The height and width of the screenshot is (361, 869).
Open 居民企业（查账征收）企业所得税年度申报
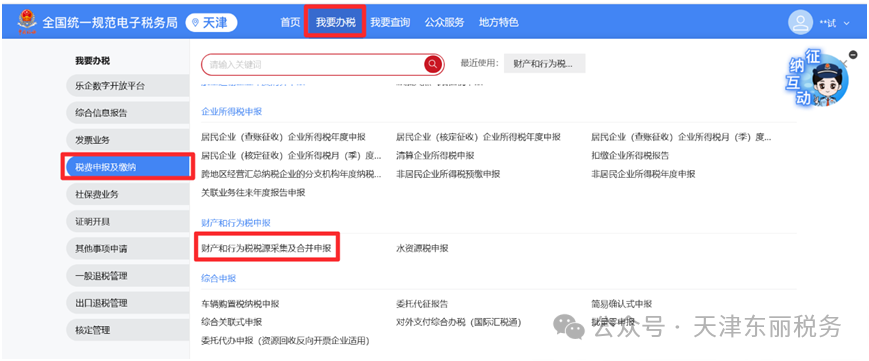[283, 137]
